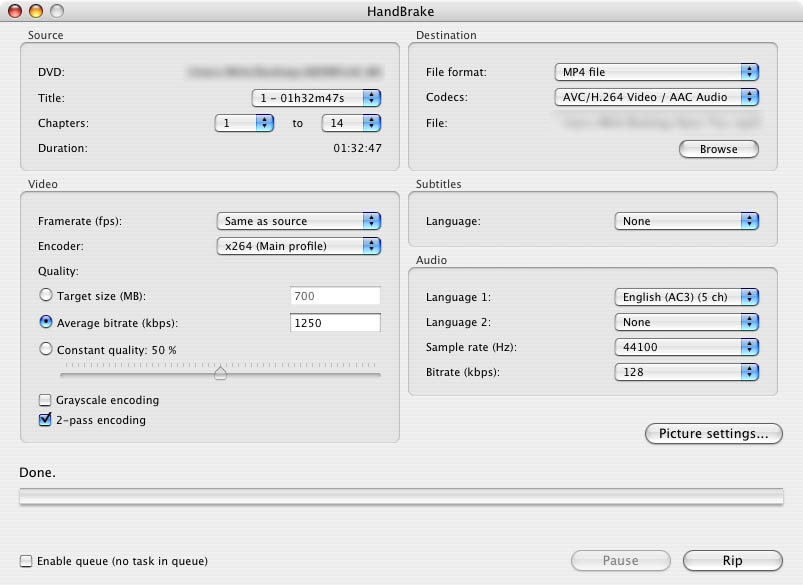
Task: Open the Subtitles Language dropdown
Action: coord(687,221)
